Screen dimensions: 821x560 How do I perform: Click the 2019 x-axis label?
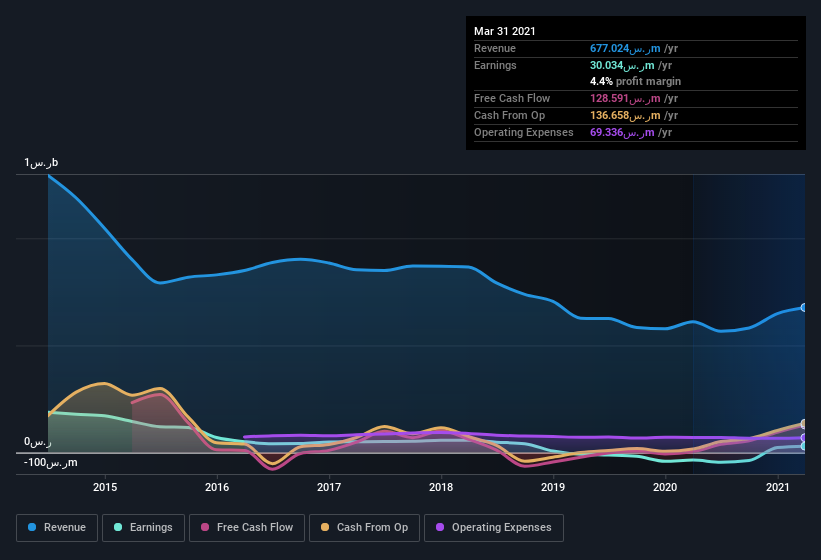[x=553, y=487]
